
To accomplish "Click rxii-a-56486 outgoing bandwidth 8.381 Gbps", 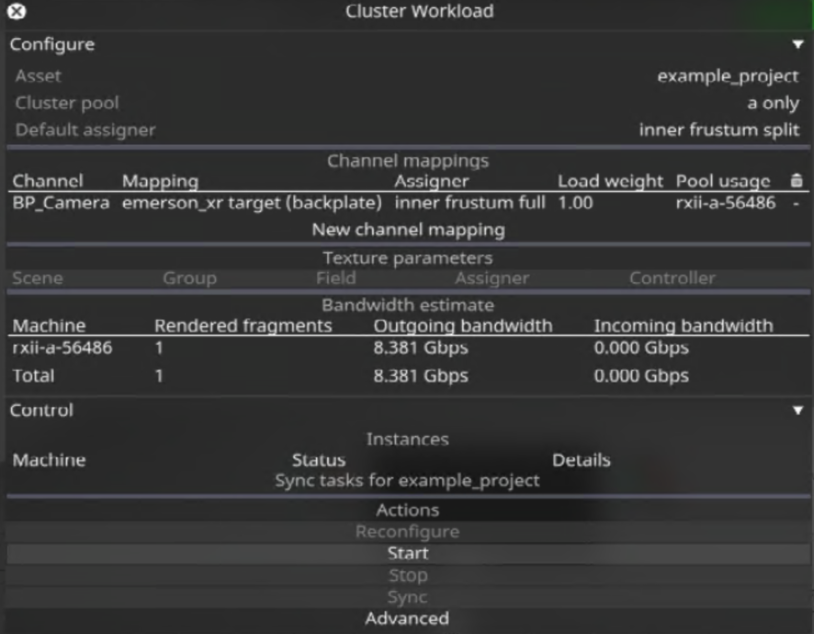I will coord(420,347).
